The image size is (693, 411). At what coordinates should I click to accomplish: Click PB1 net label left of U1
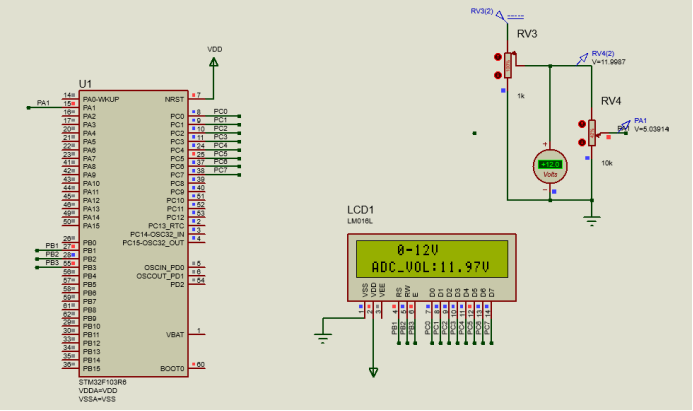click(x=52, y=245)
